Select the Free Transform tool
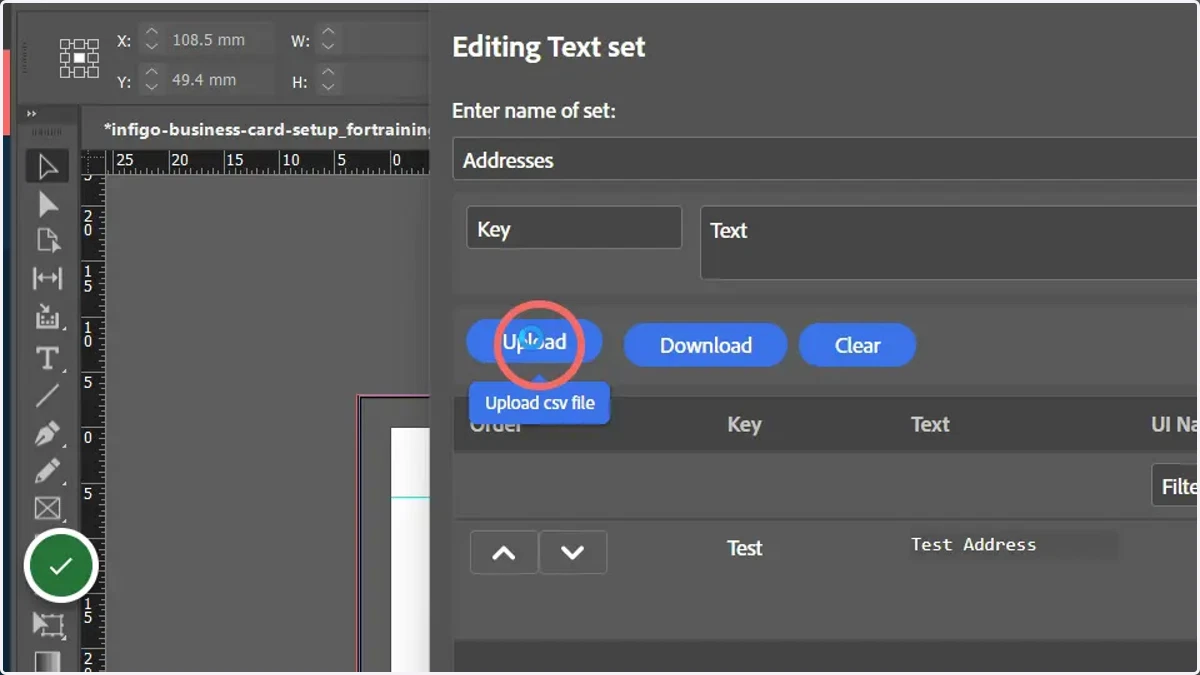Screen dimensions: 1200x675 pyautogui.click(x=47, y=625)
